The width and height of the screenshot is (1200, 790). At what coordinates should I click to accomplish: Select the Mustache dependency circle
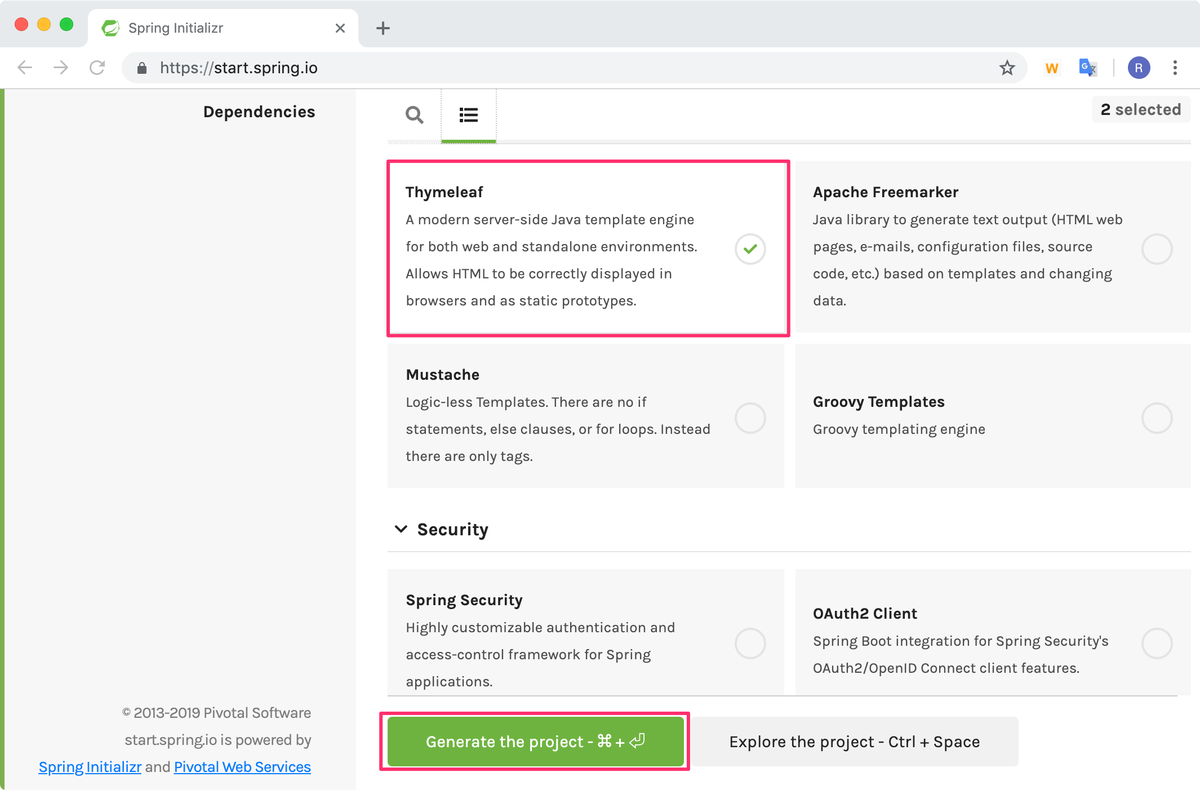[x=750, y=416]
